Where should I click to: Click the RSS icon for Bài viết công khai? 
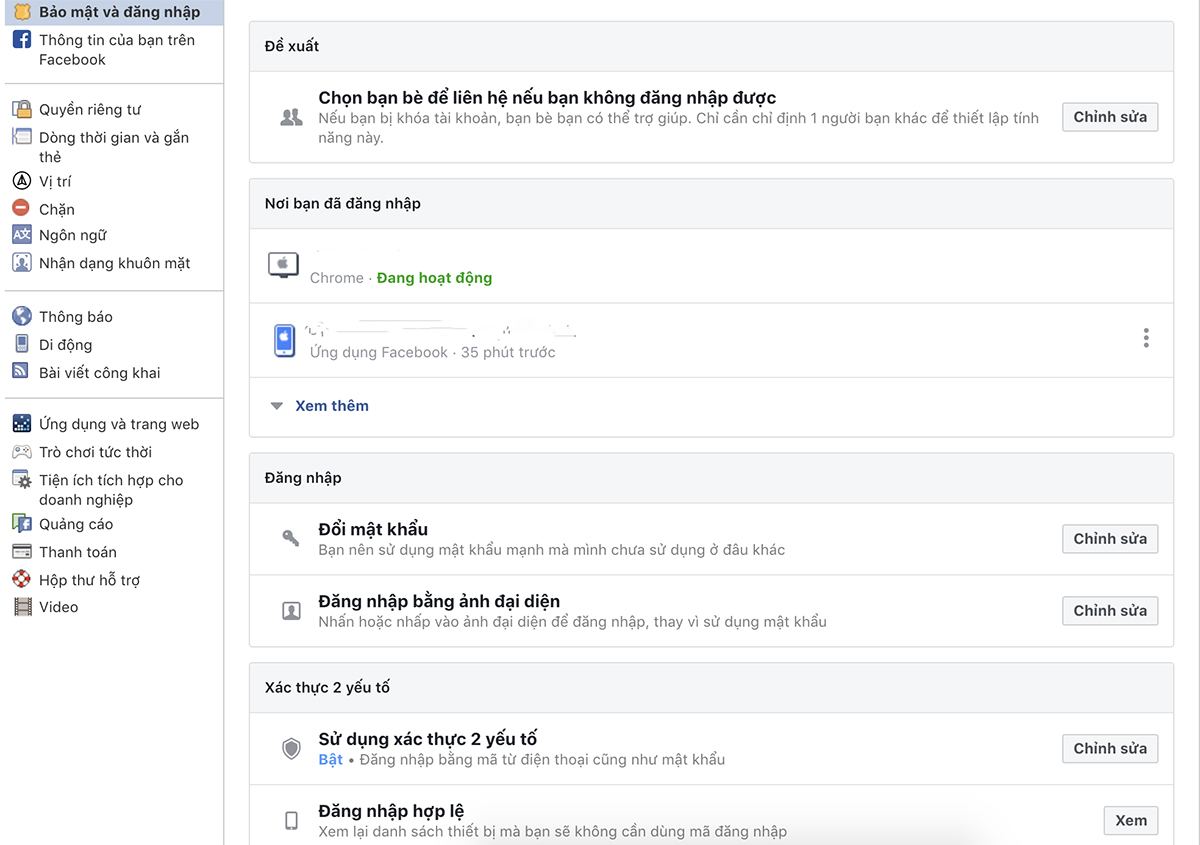click(x=21, y=371)
